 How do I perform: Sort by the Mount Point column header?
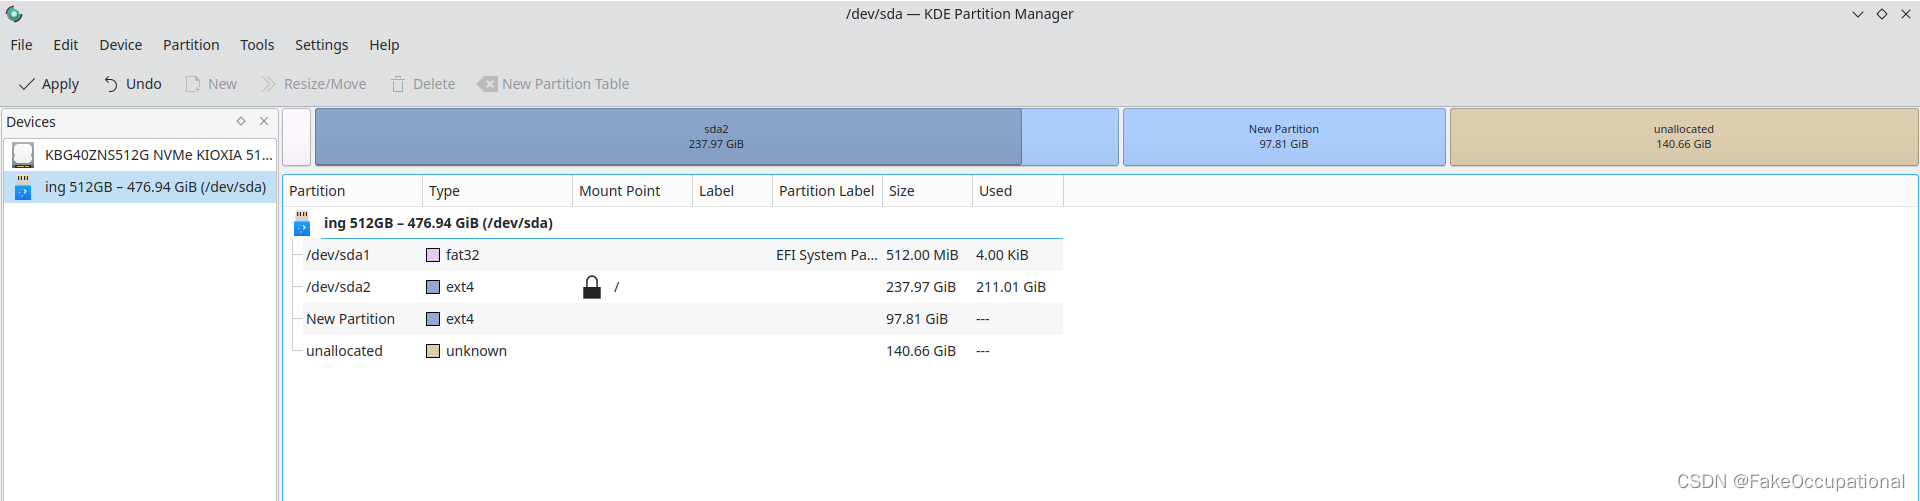click(632, 191)
